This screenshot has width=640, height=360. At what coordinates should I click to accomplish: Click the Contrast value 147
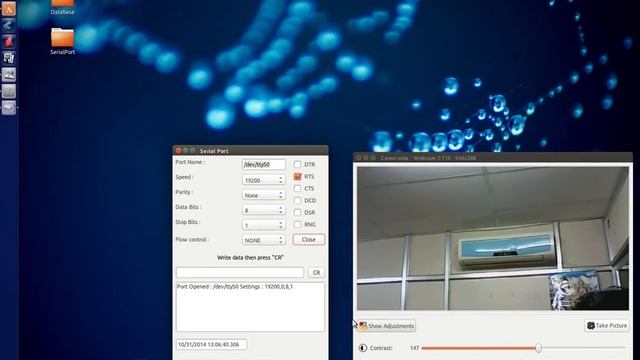click(414, 348)
